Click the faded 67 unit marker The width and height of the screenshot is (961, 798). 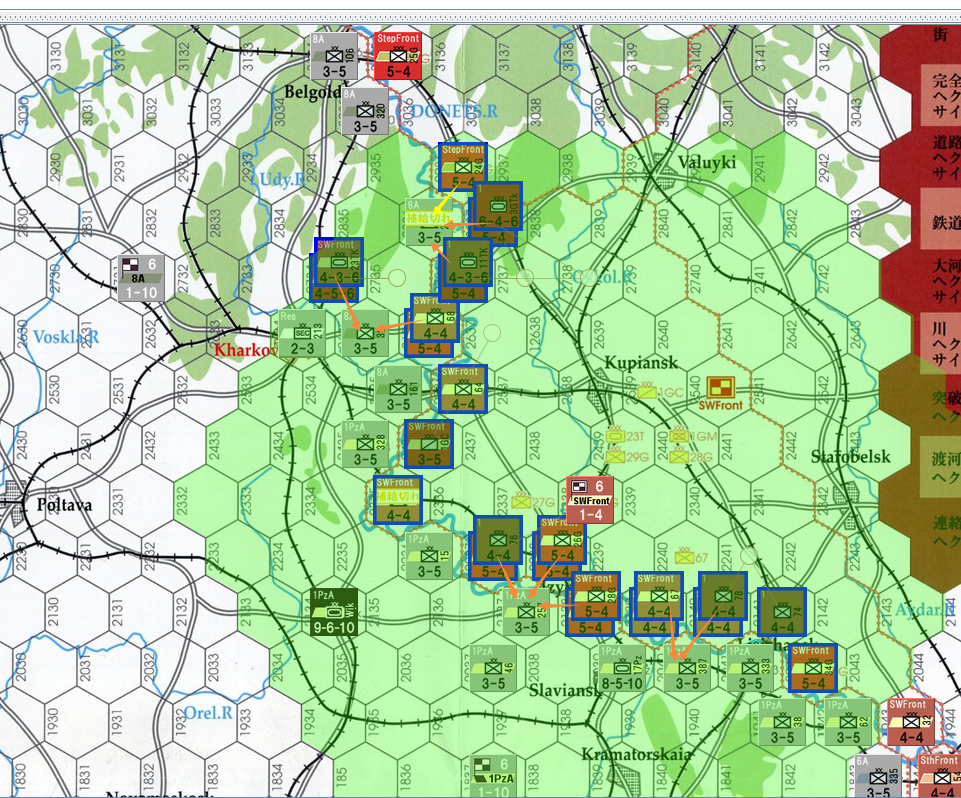(x=691, y=558)
